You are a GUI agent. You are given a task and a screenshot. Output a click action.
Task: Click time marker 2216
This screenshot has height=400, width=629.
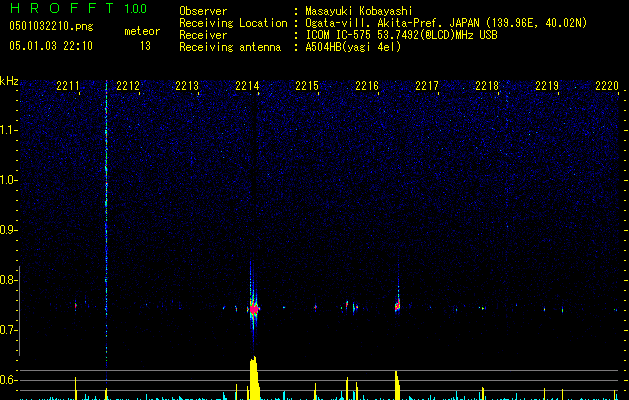click(367, 86)
